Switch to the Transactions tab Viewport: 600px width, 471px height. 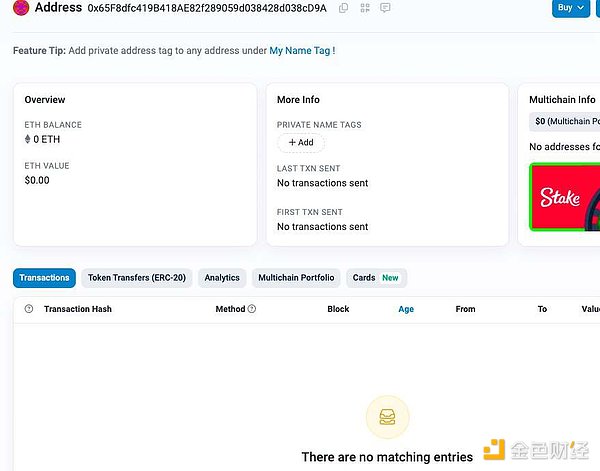click(44, 277)
